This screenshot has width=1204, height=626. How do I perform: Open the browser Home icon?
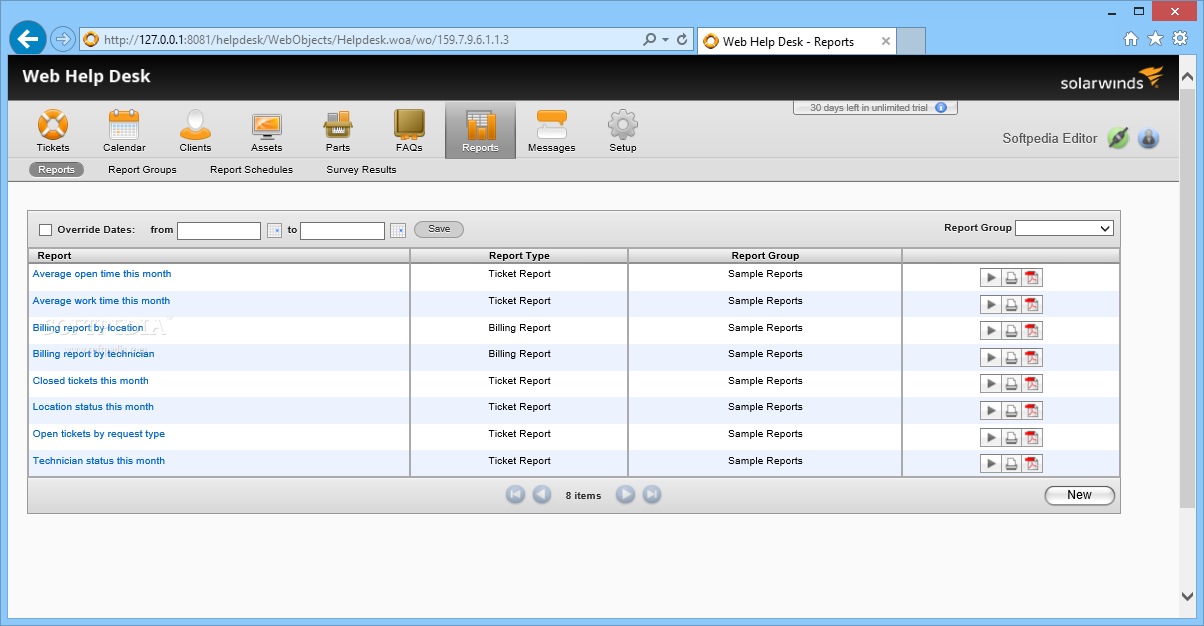tap(1130, 39)
